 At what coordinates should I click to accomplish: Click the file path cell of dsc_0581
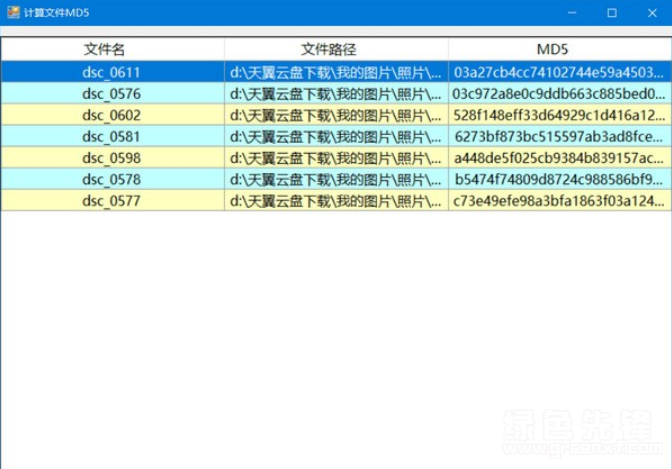pos(336,136)
